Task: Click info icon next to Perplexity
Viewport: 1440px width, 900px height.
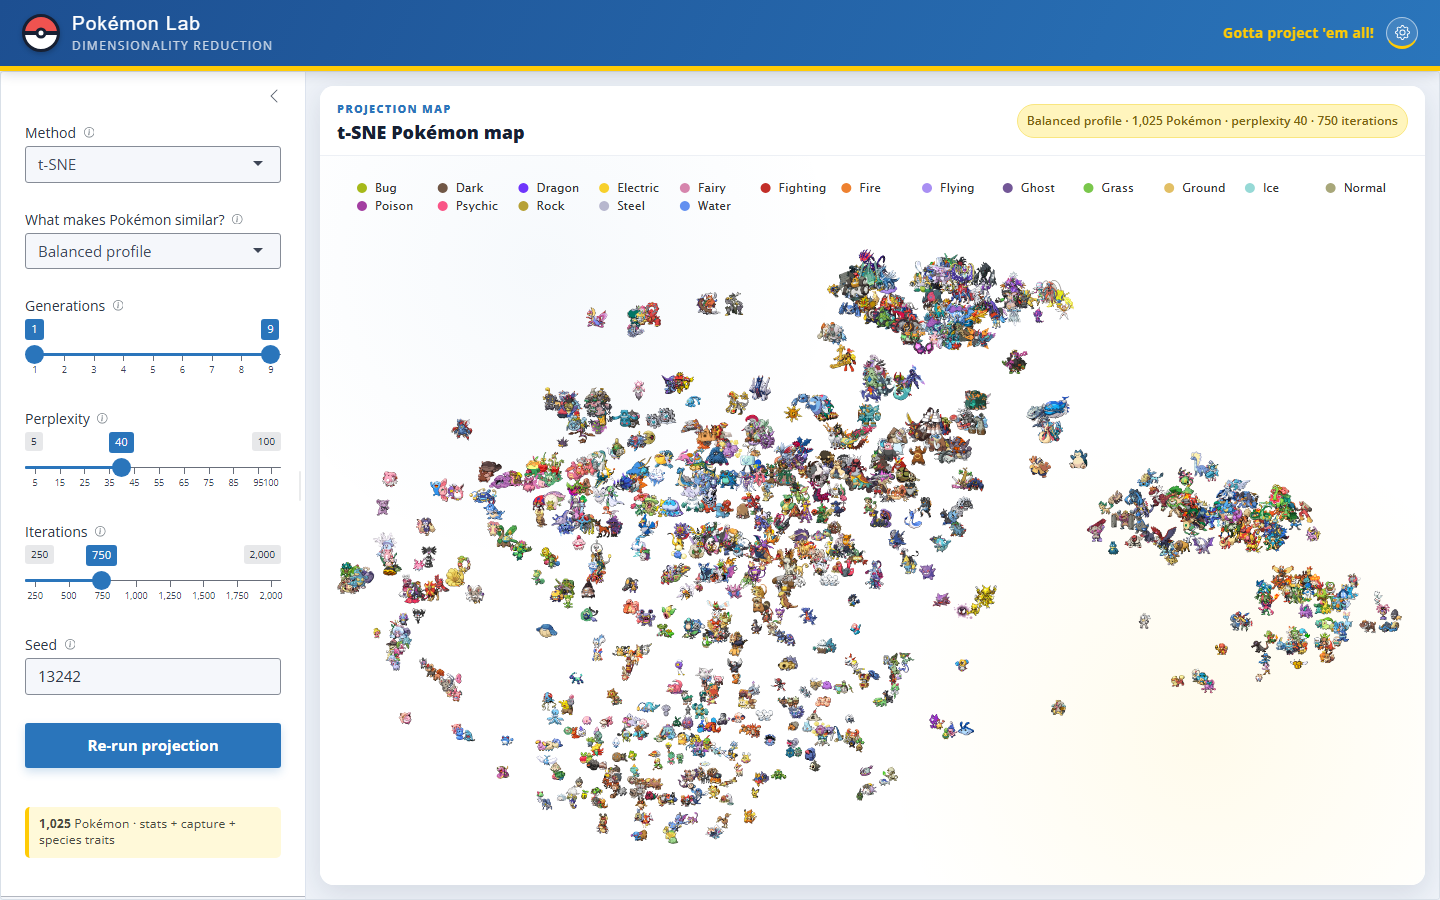Action: tap(102, 418)
